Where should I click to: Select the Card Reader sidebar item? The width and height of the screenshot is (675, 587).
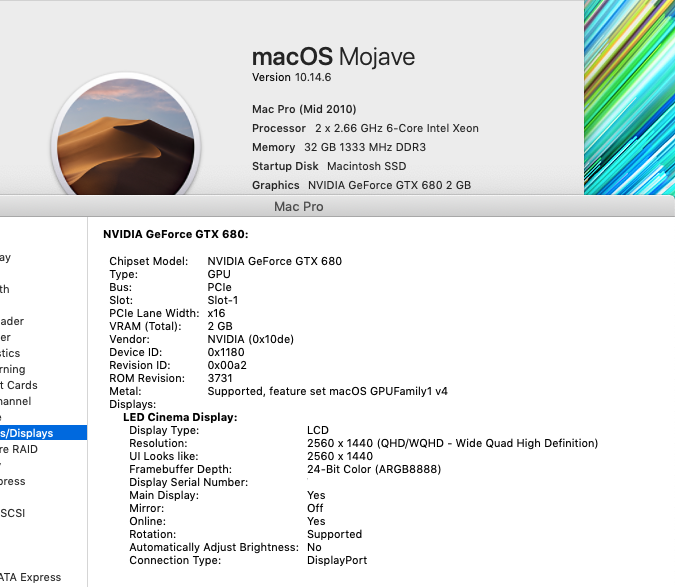[12, 321]
